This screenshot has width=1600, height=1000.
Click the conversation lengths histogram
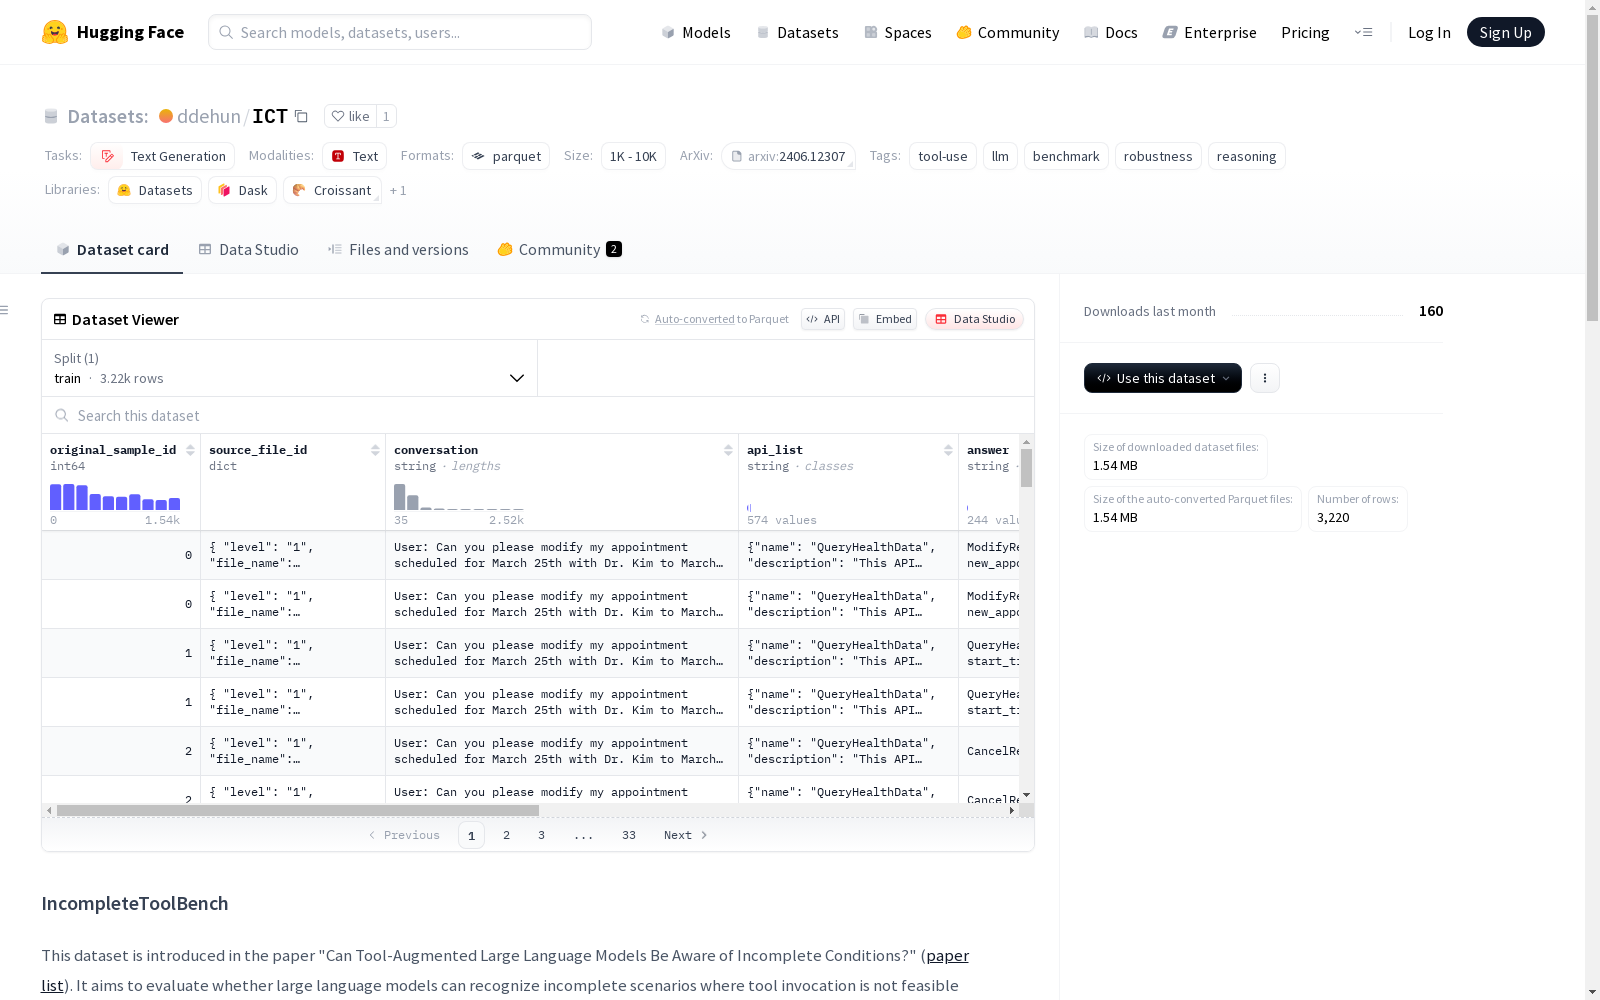(x=459, y=497)
